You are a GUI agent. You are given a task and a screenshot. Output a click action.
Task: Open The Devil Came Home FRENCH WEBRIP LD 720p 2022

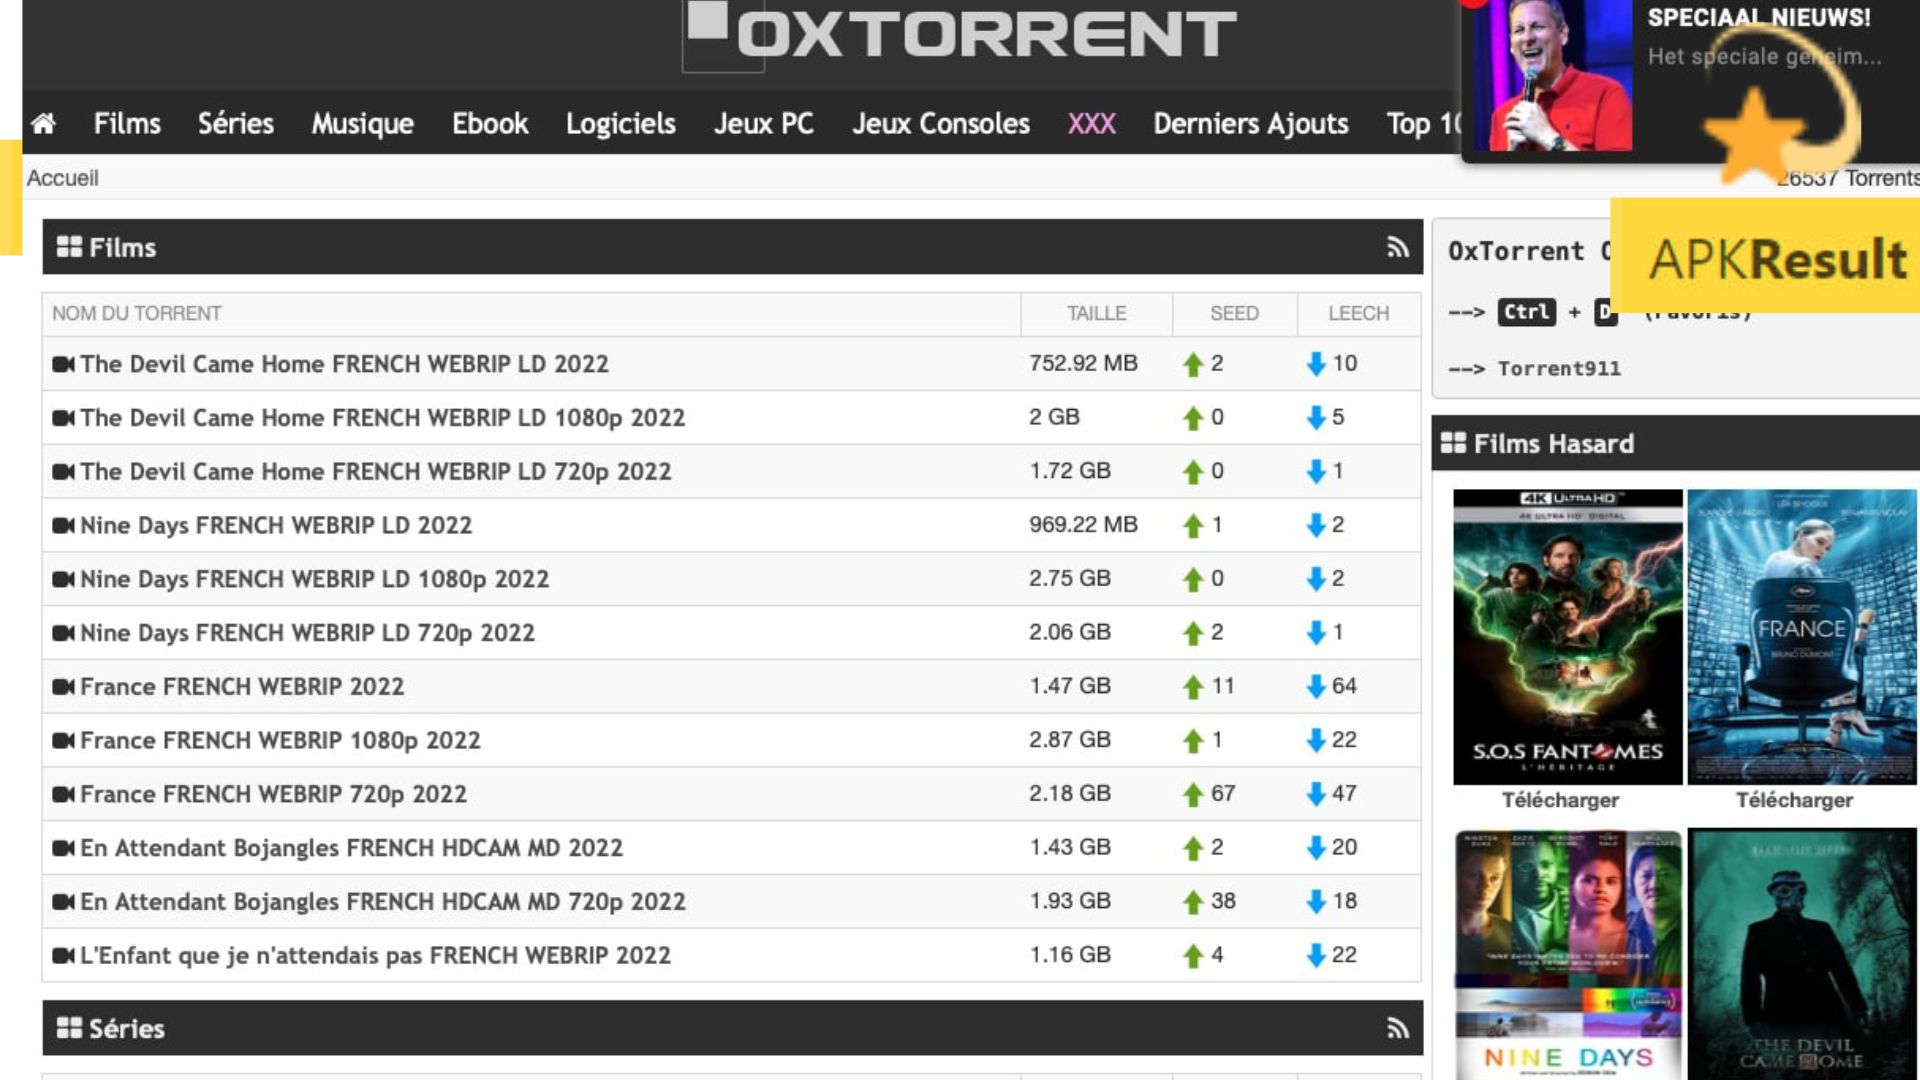point(375,472)
